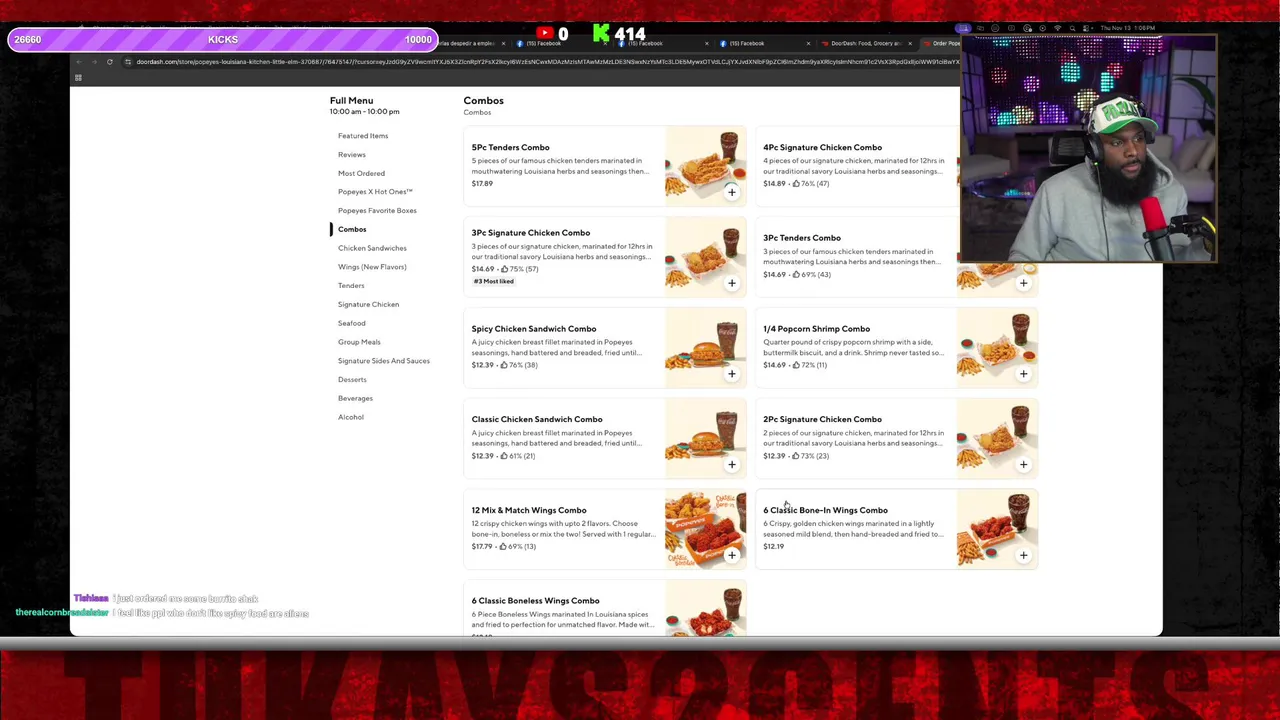1280x720 pixels.
Task: Close the DoorDash Food, Grocery browser tab
Action: (x=909, y=43)
